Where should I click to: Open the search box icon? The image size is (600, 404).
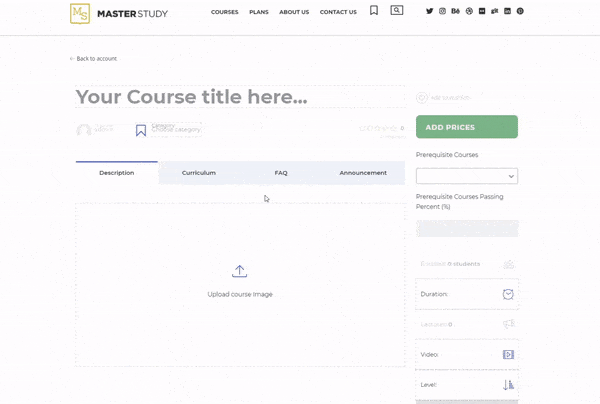pyautogui.click(x=397, y=10)
